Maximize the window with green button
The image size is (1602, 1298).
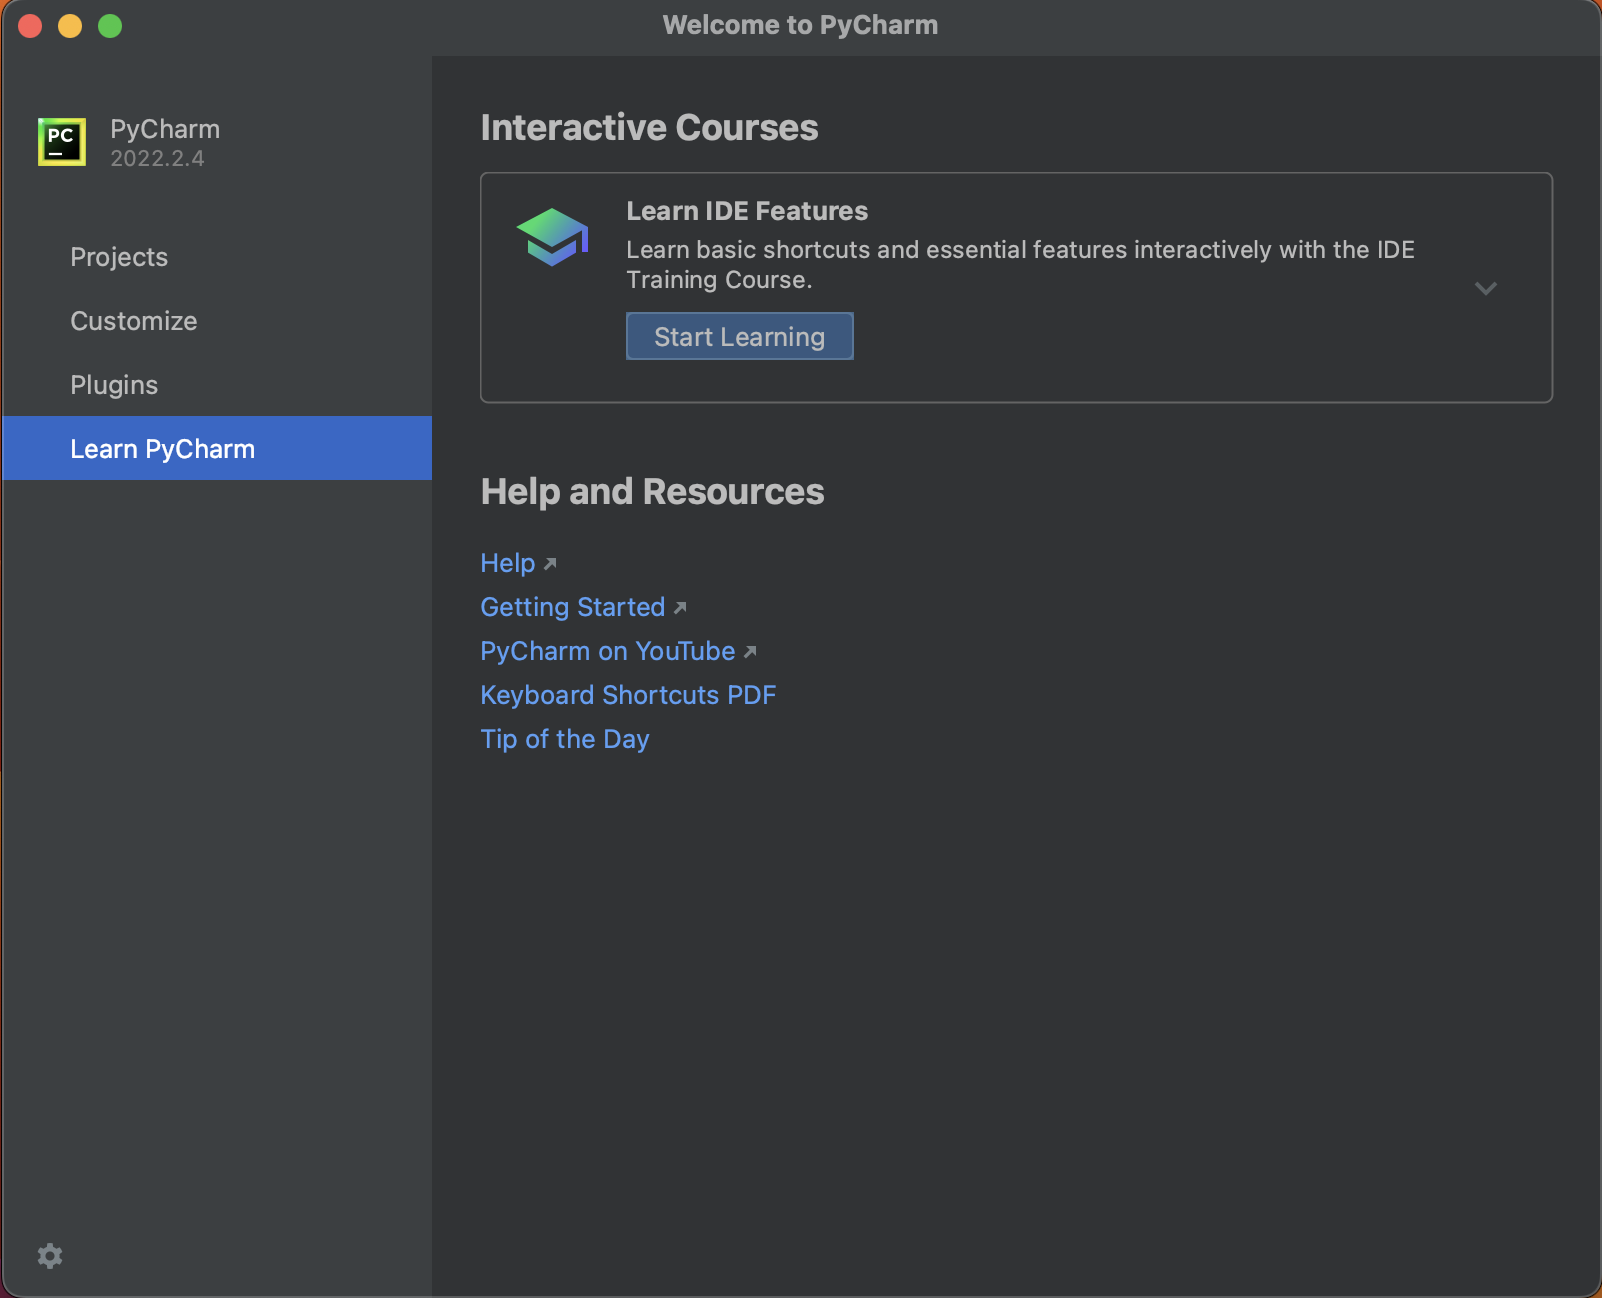tap(110, 26)
